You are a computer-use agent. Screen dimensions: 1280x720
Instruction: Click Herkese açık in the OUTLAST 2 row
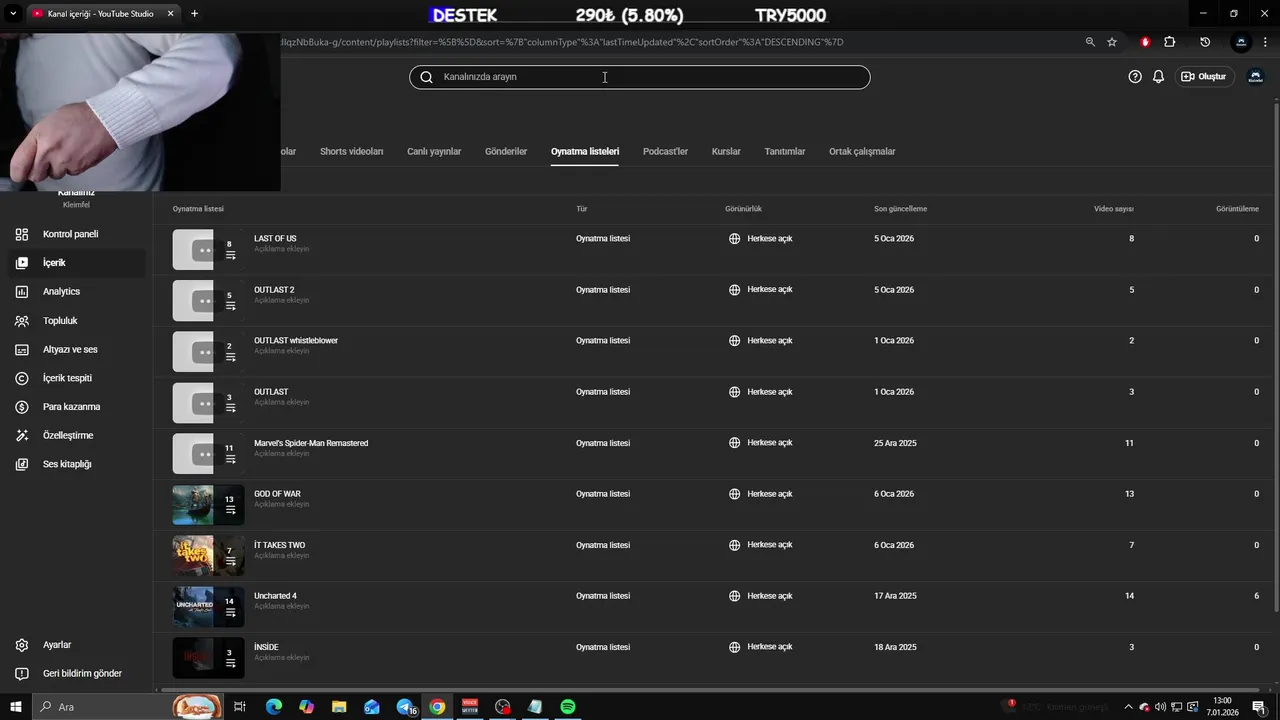click(x=770, y=290)
